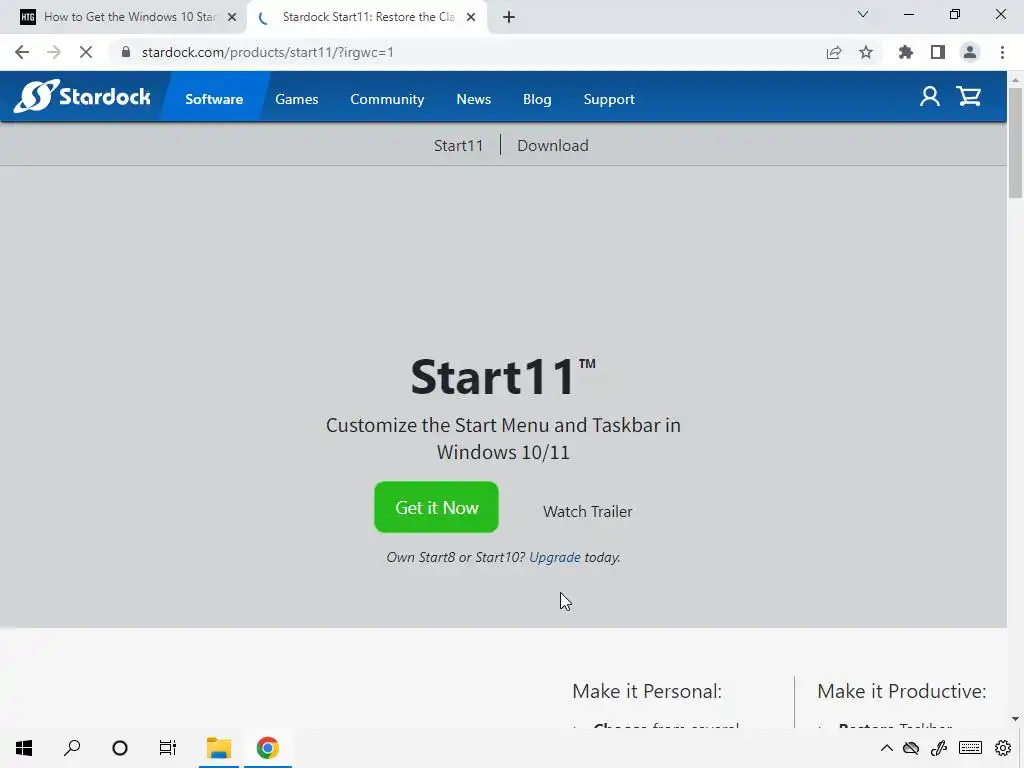Open the Stardock account user icon

pyautogui.click(x=929, y=97)
